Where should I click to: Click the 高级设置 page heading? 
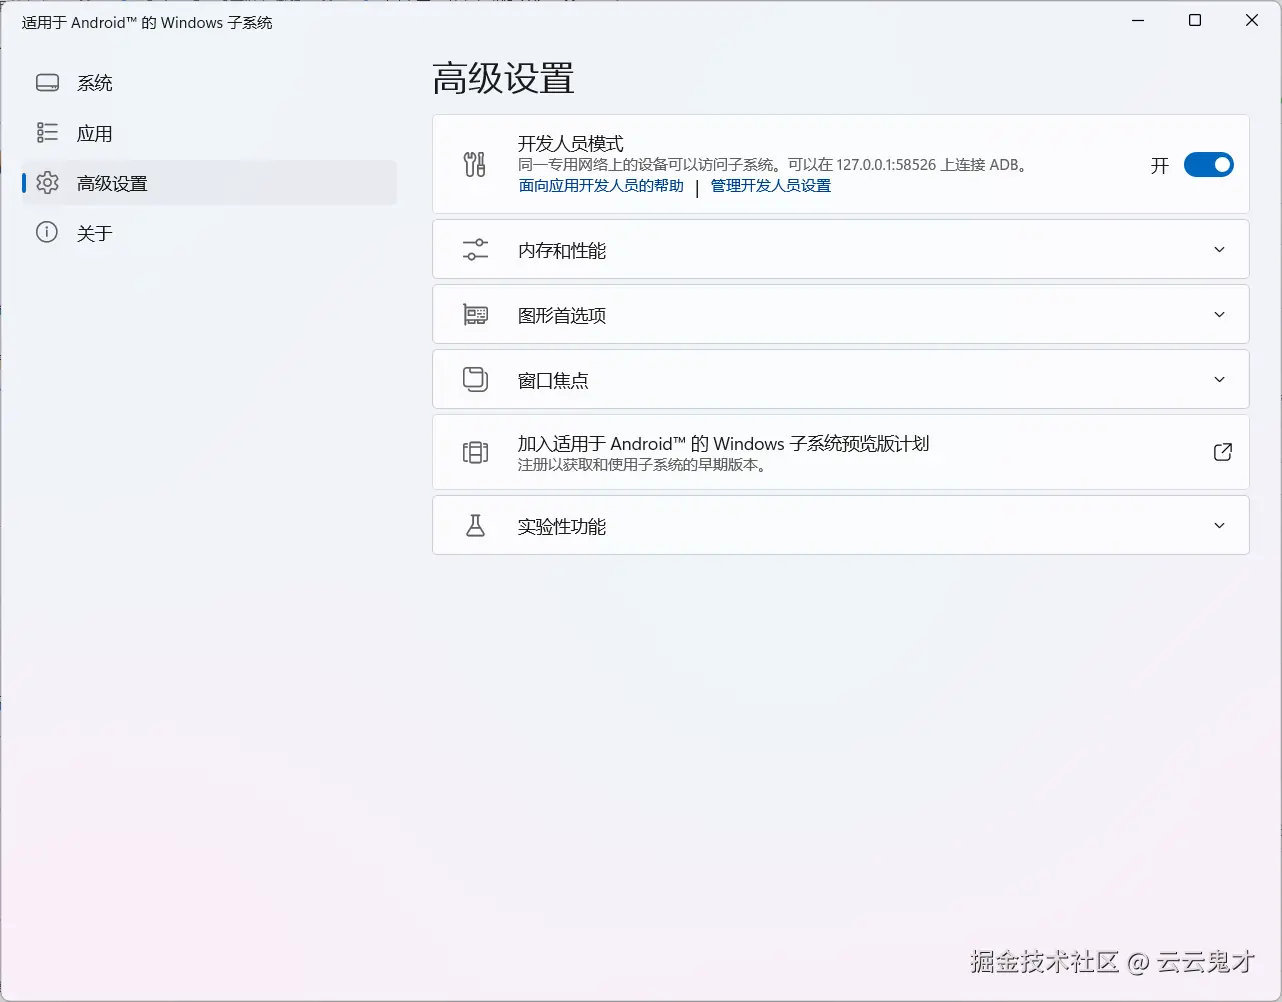[x=503, y=79]
